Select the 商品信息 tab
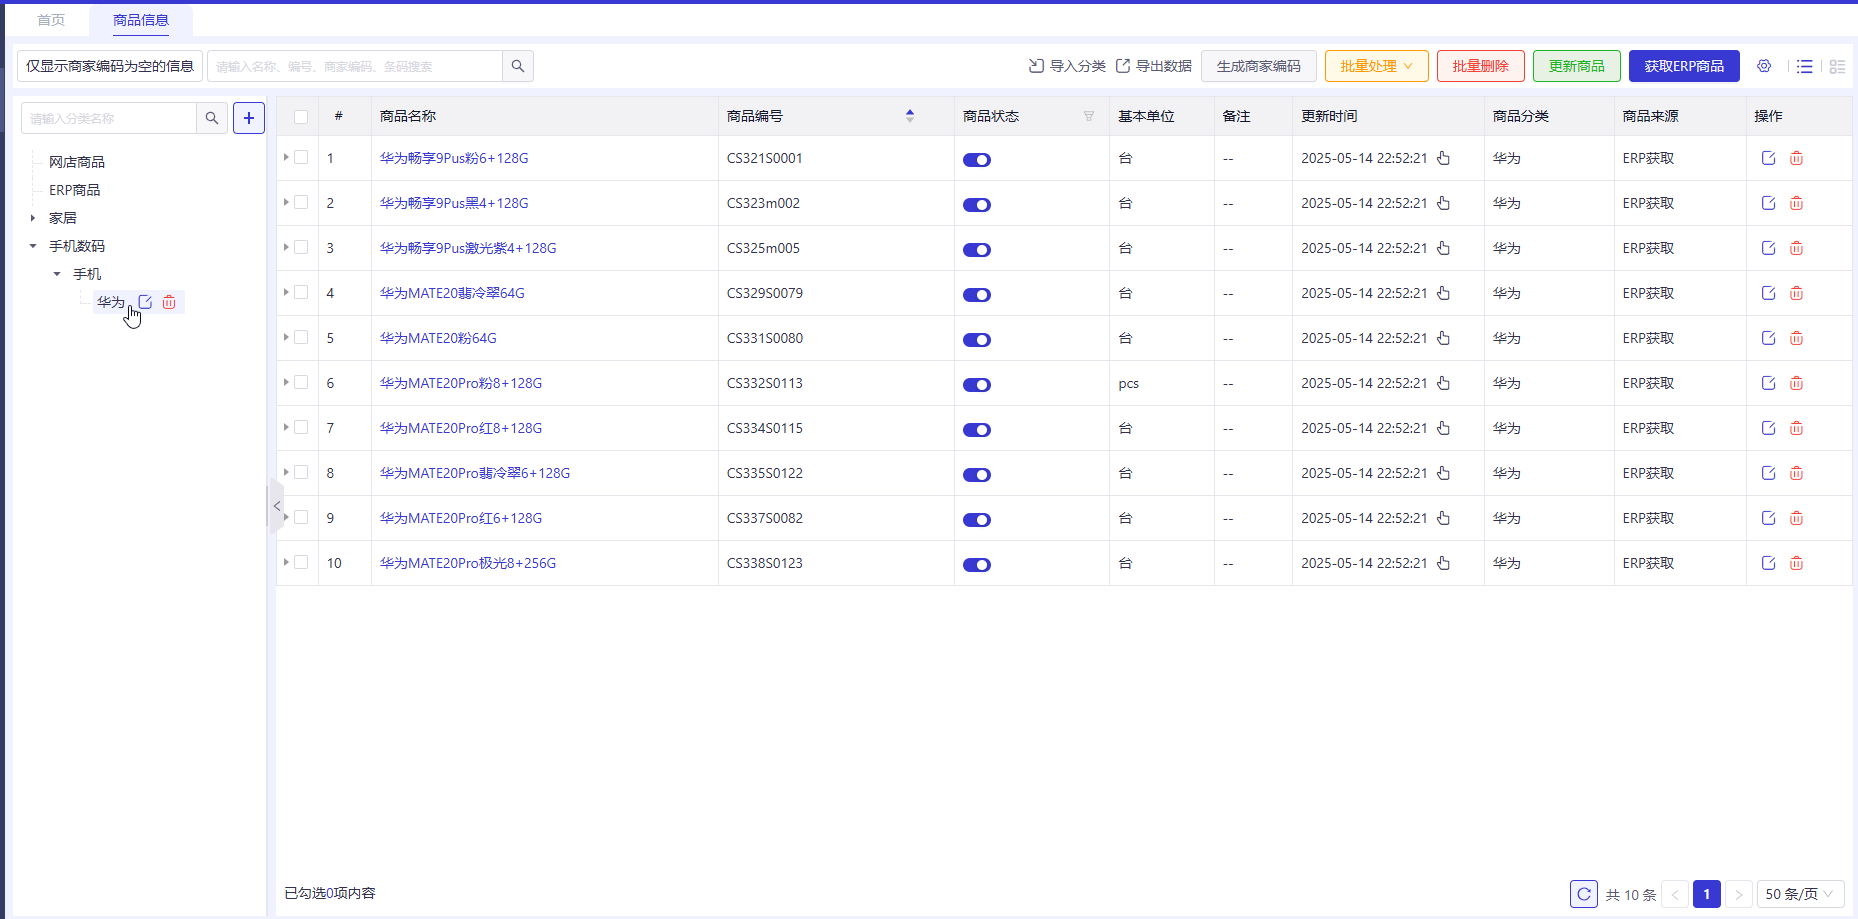 tap(141, 20)
